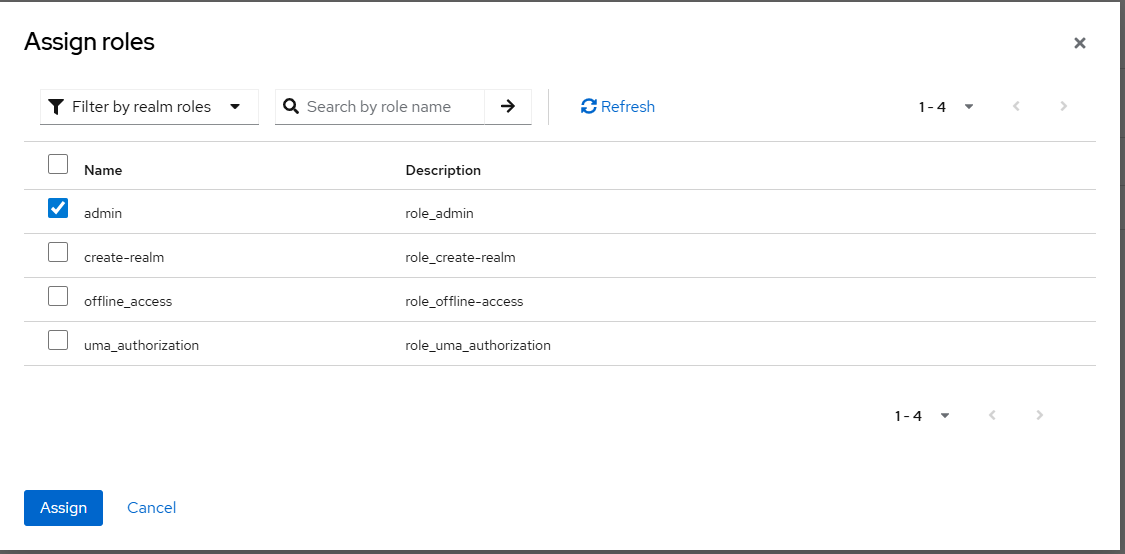This screenshot has width=1125, height=554.
Task: Go to next page in top pagination
Action: point(1063,106)
